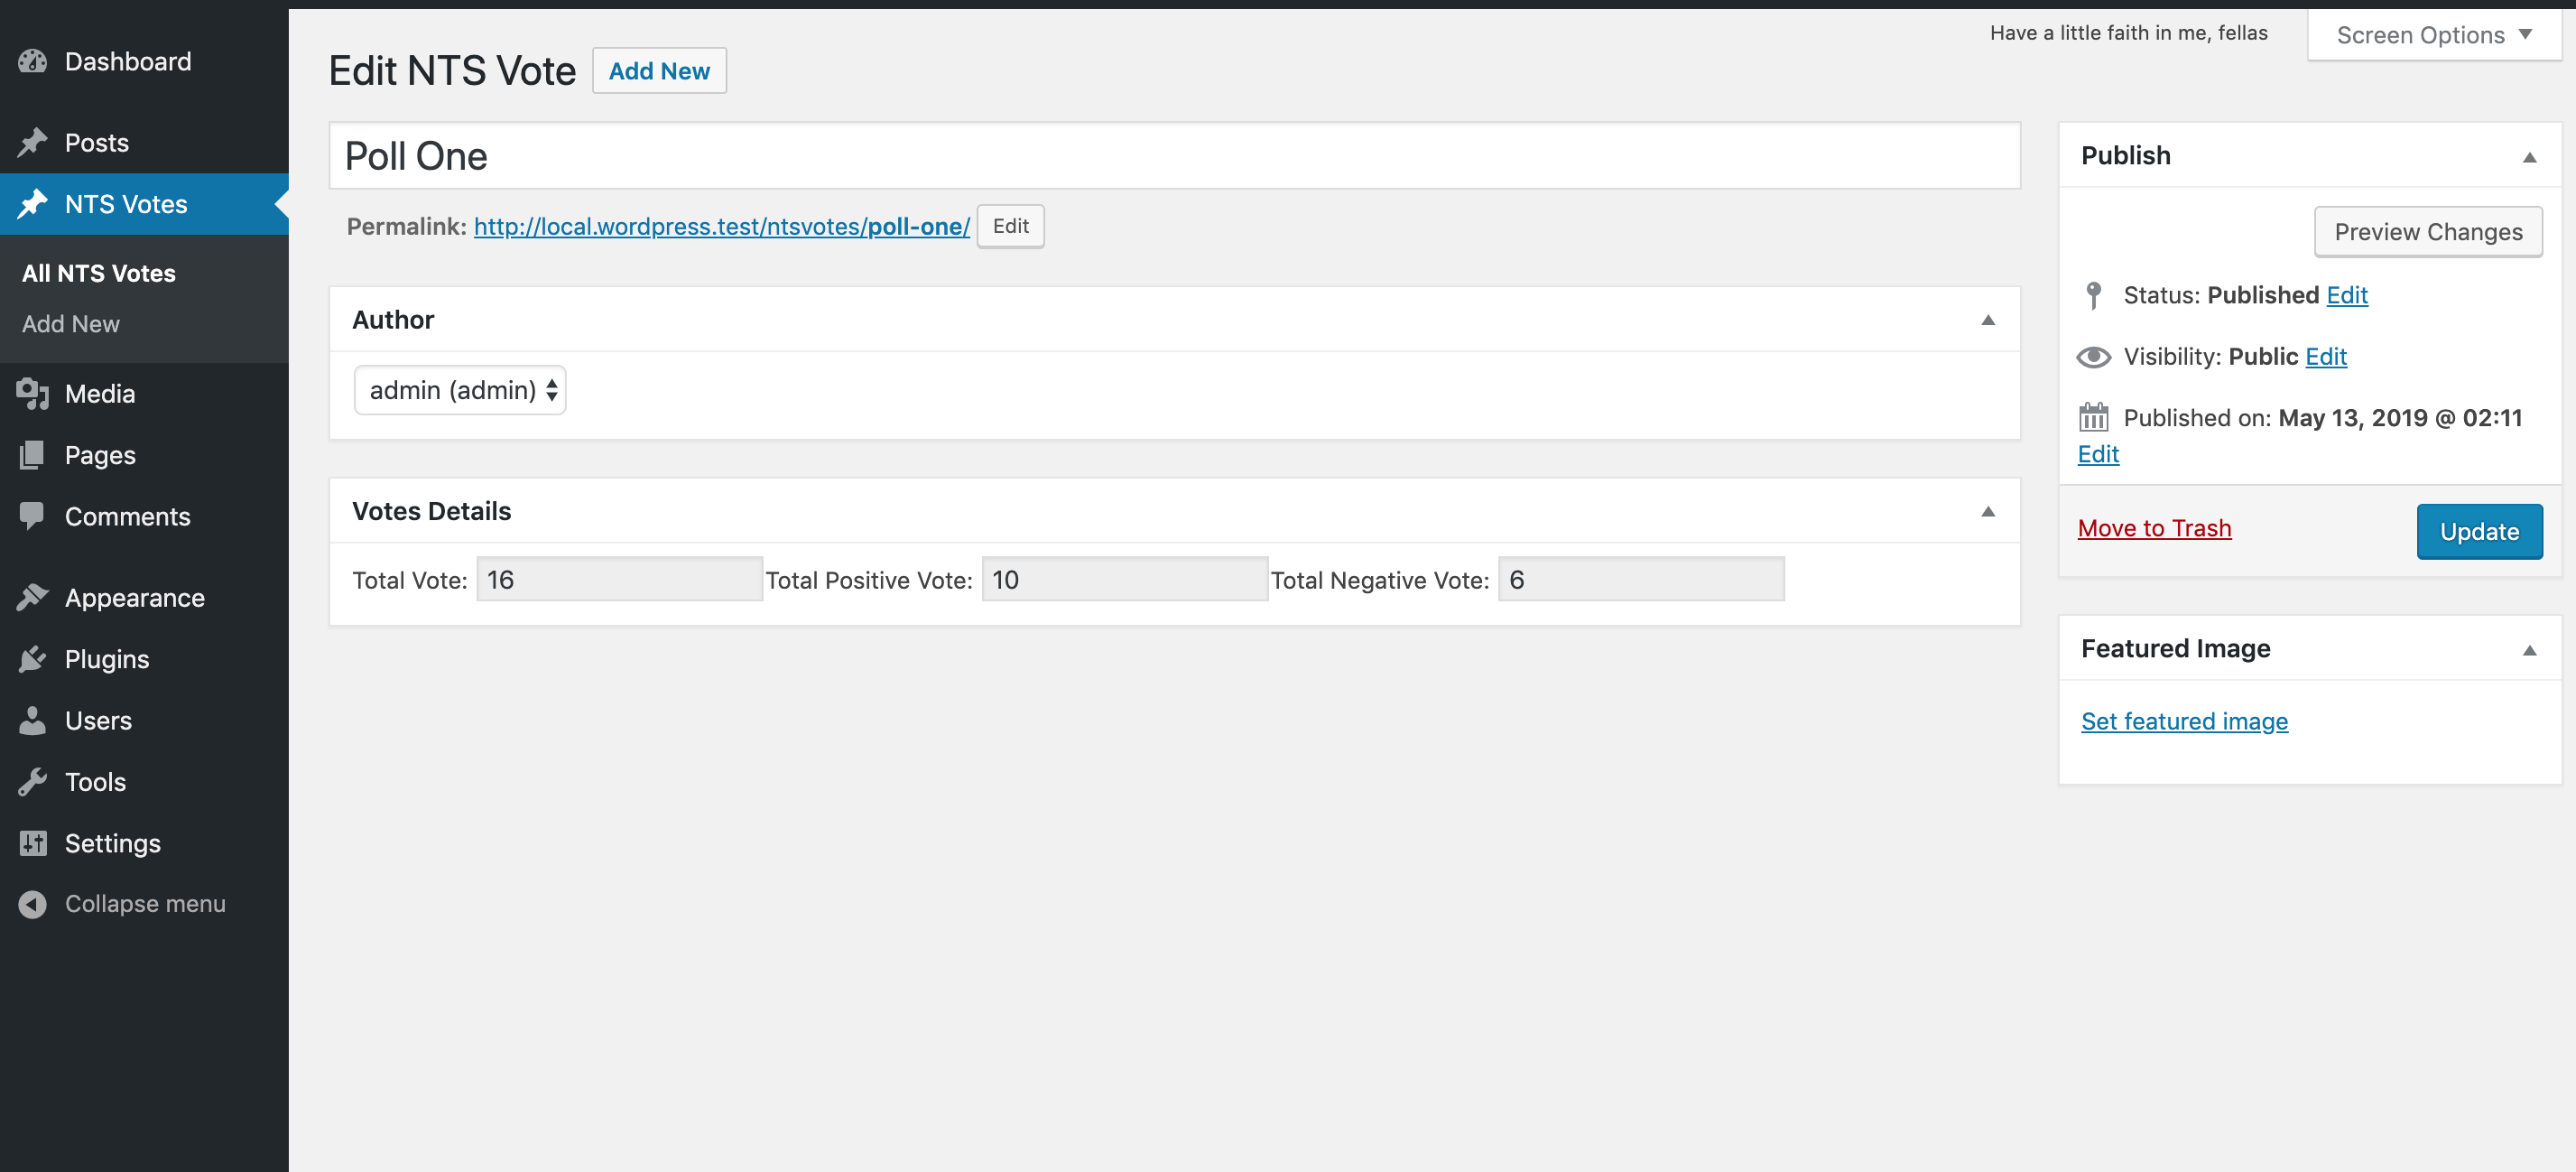Open Appearance menu item
The image size is (2576, 1172).
coord(144,598)
